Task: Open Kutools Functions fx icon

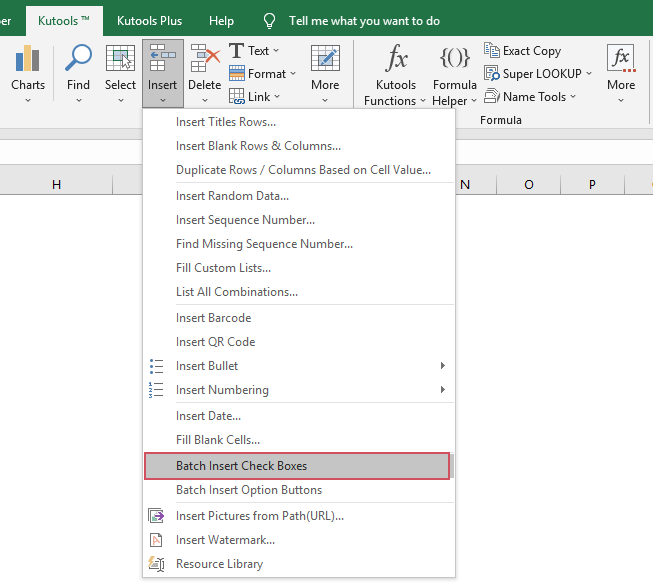Action: pyautogui.click(x=396, y=58)
